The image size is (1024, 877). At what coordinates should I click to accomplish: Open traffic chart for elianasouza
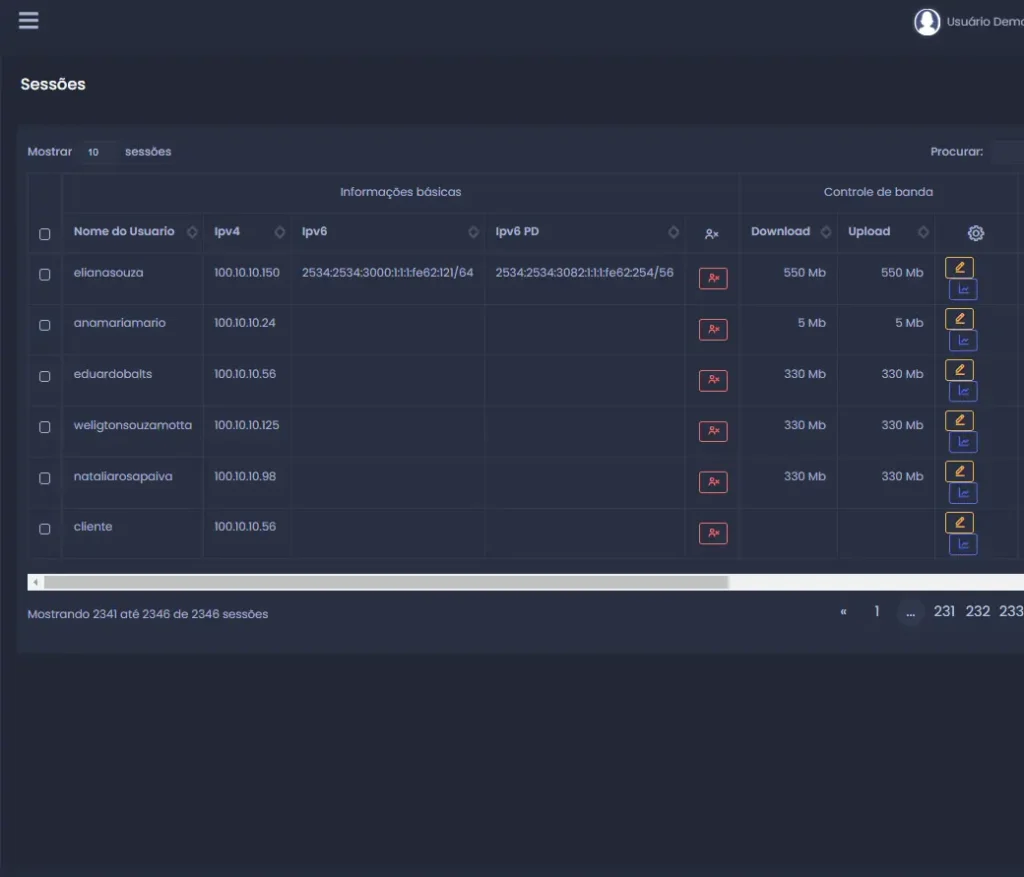tap(963, 289)
